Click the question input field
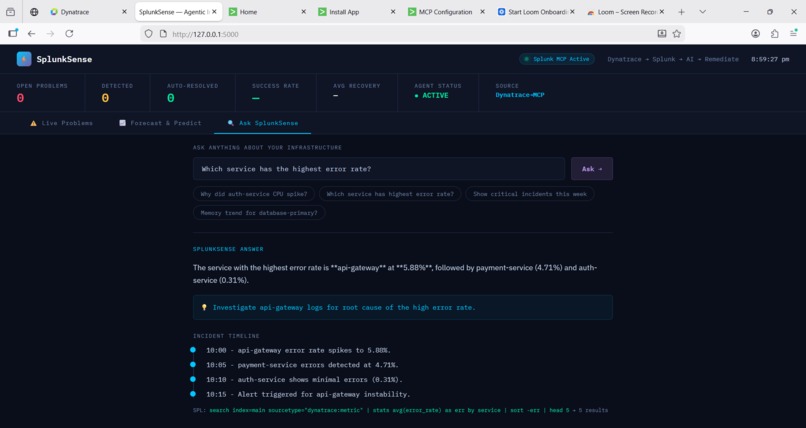 tap(379, 169)
